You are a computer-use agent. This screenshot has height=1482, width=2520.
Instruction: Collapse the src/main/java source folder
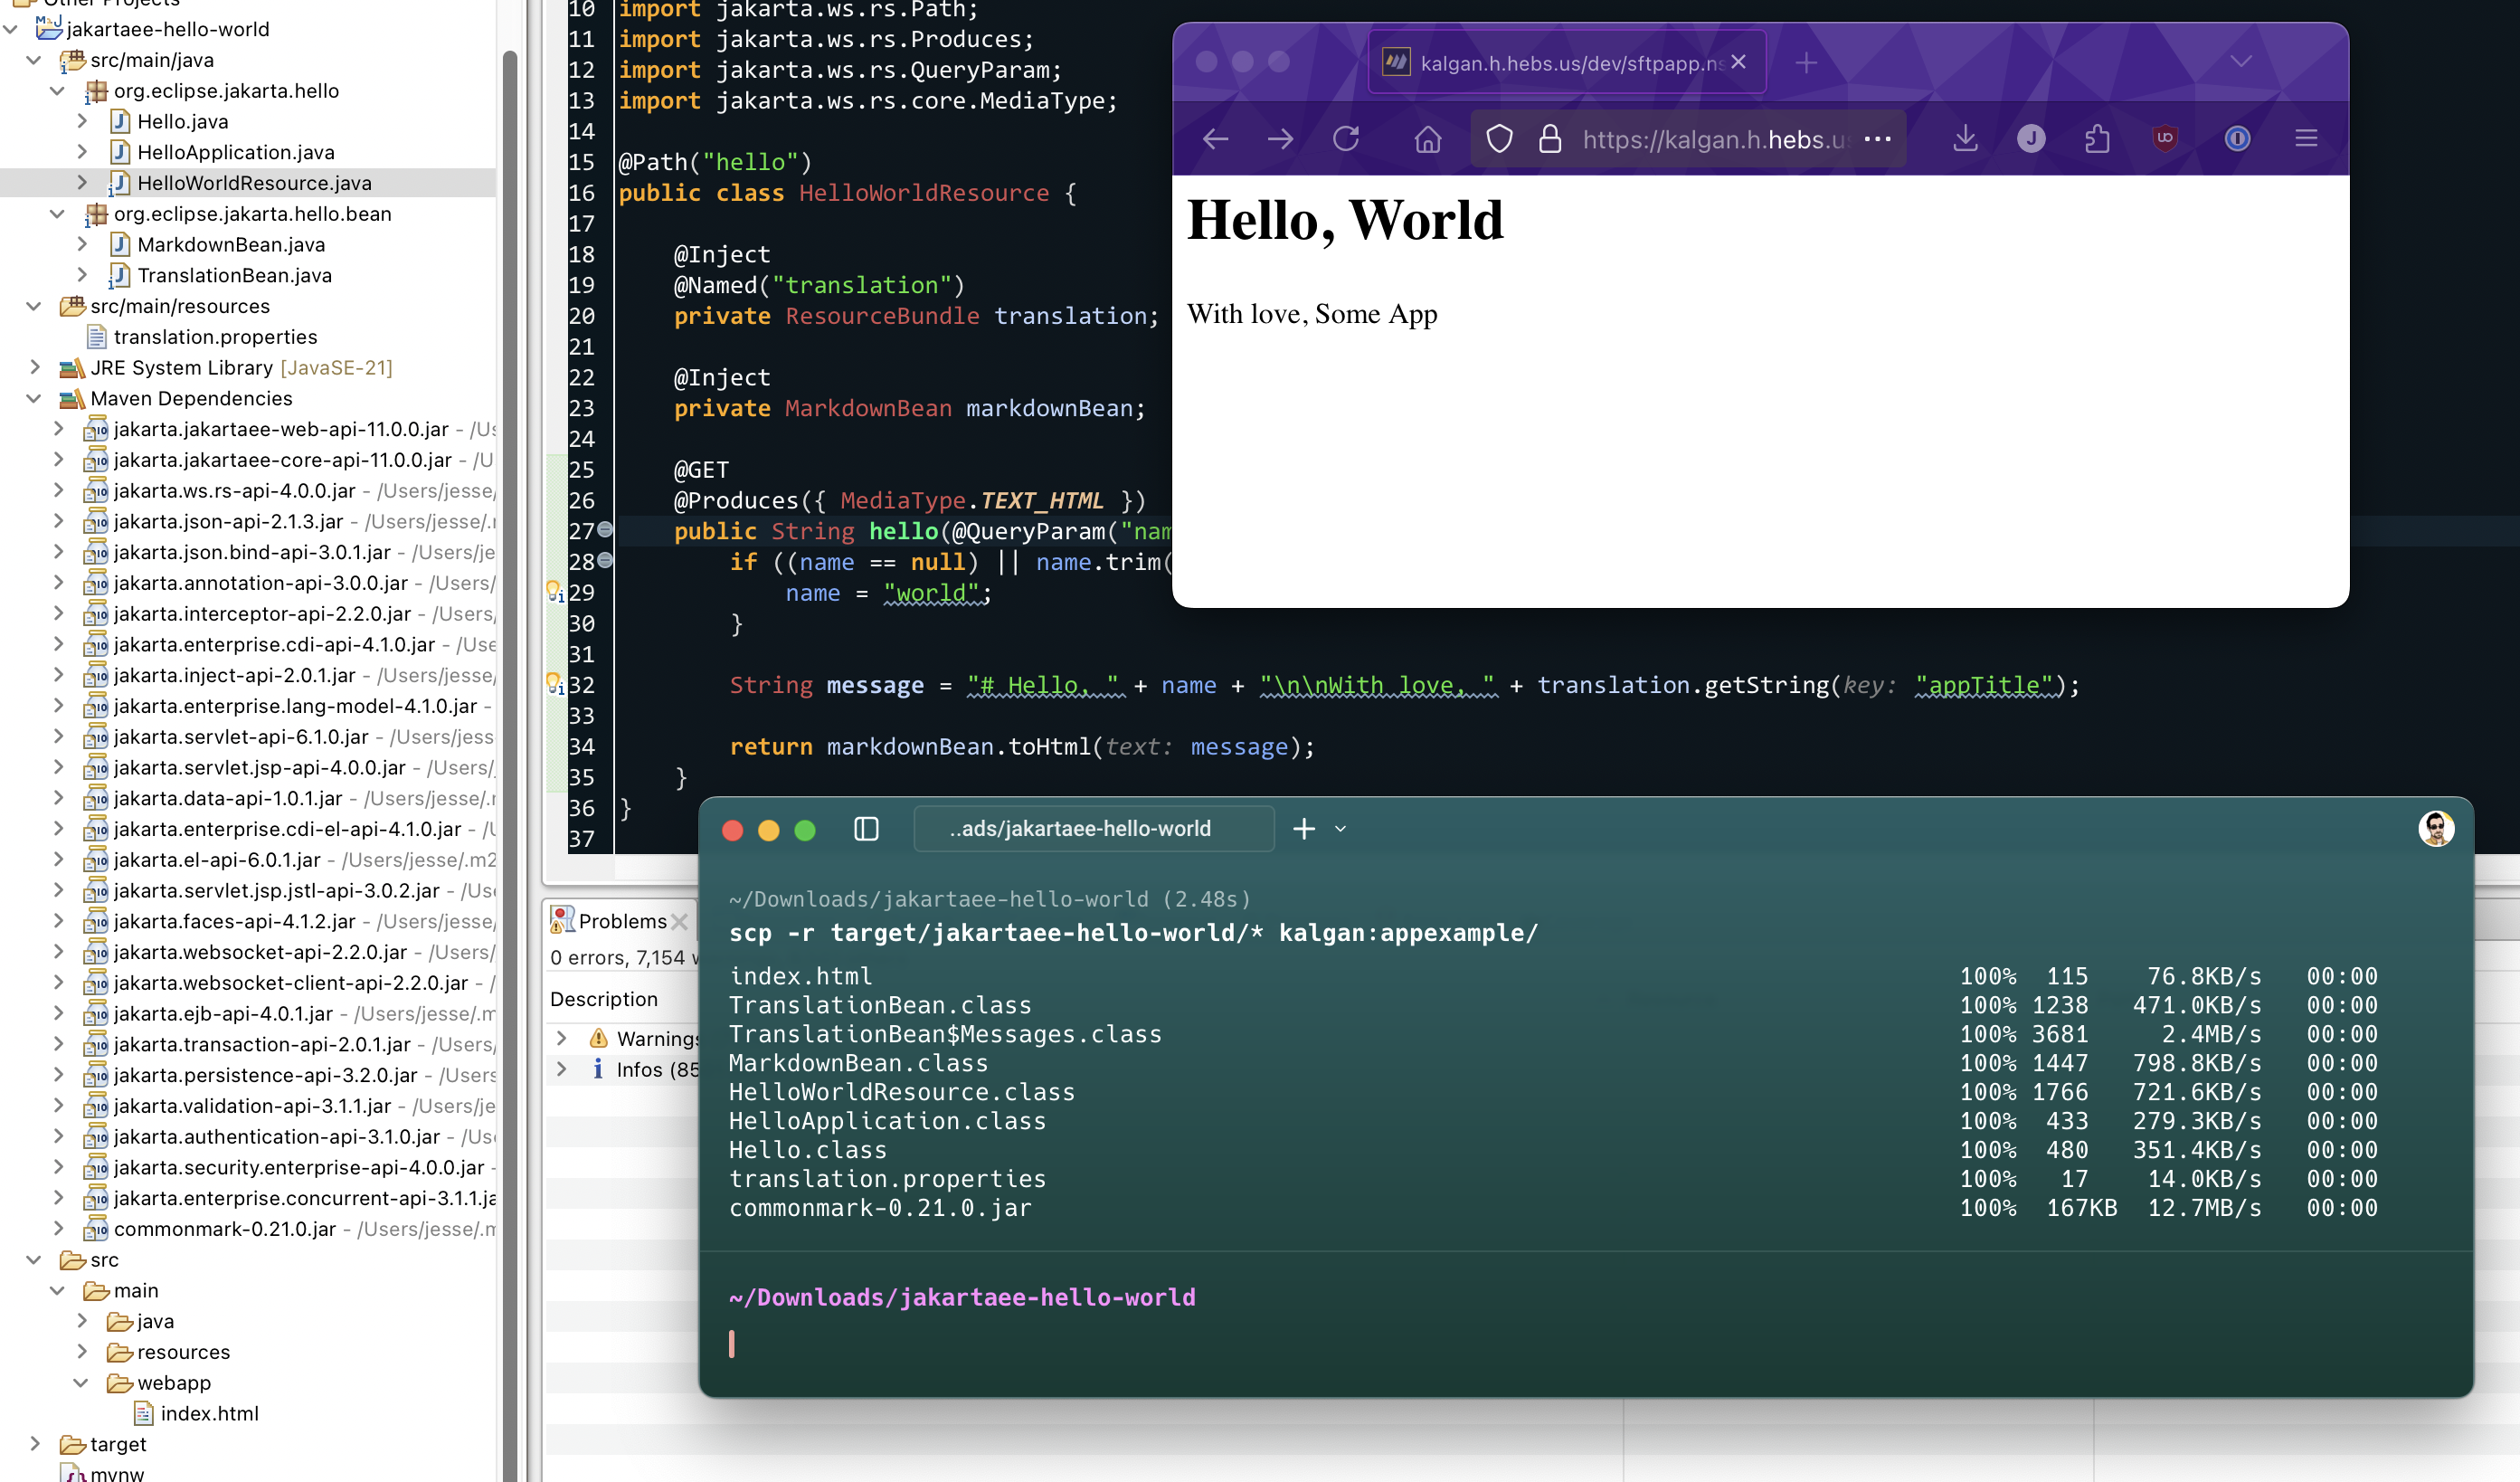coord(34,60)
